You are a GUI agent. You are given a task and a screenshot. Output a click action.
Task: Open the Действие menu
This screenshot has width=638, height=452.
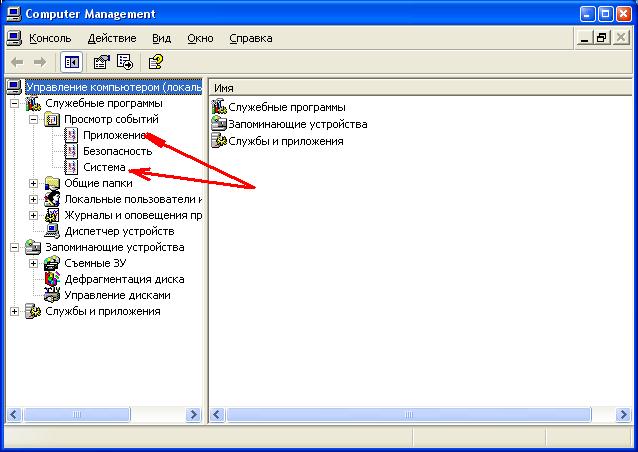112,38
